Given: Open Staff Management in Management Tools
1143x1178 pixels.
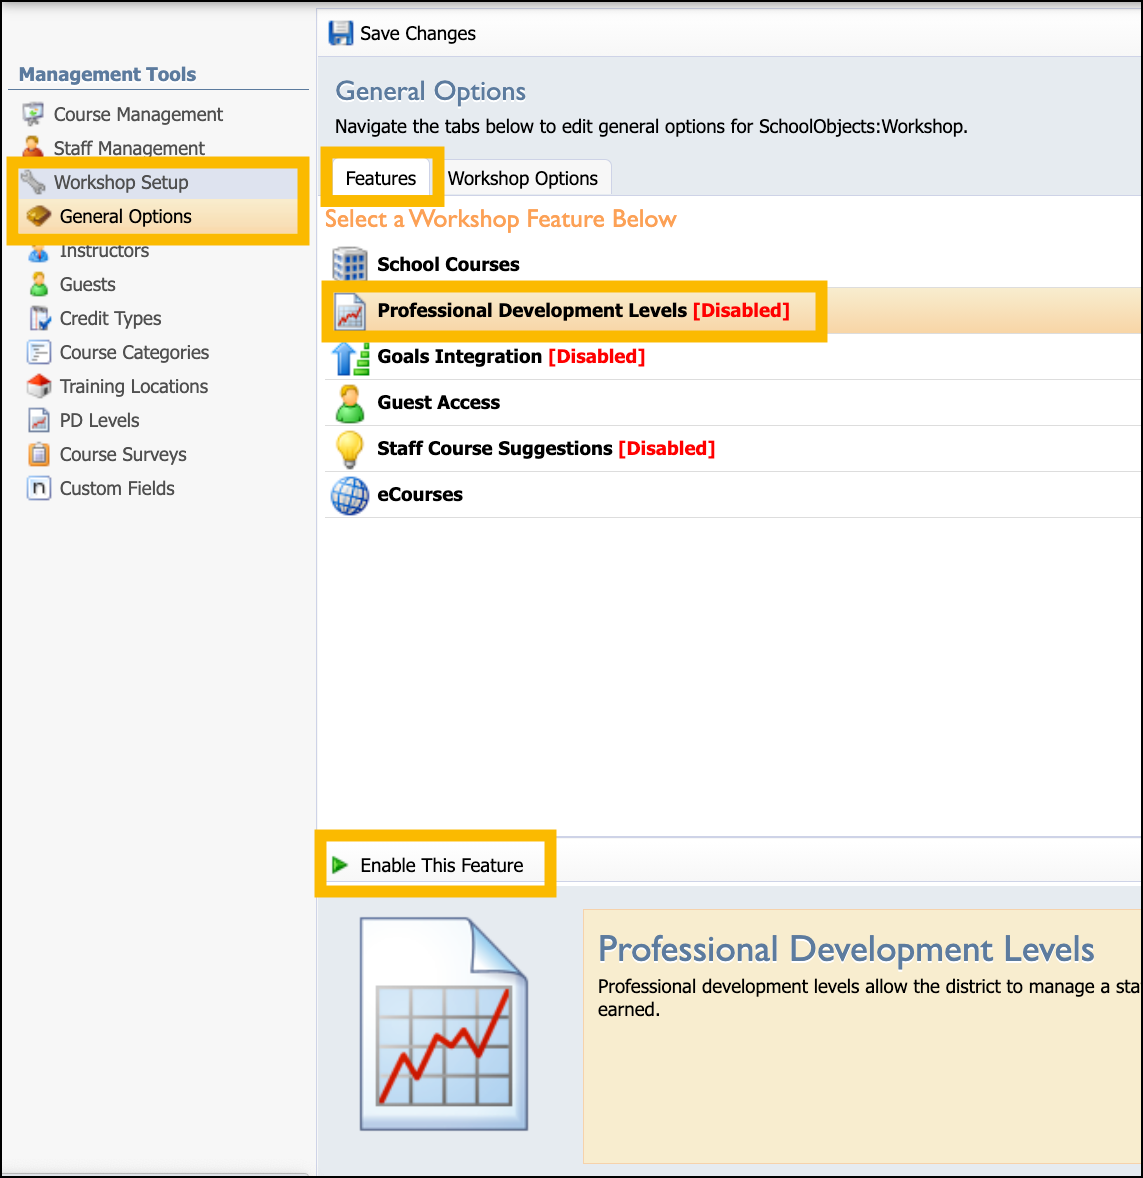Looking at the screenshot, I should pyautogui.click(x=129, y=148).
